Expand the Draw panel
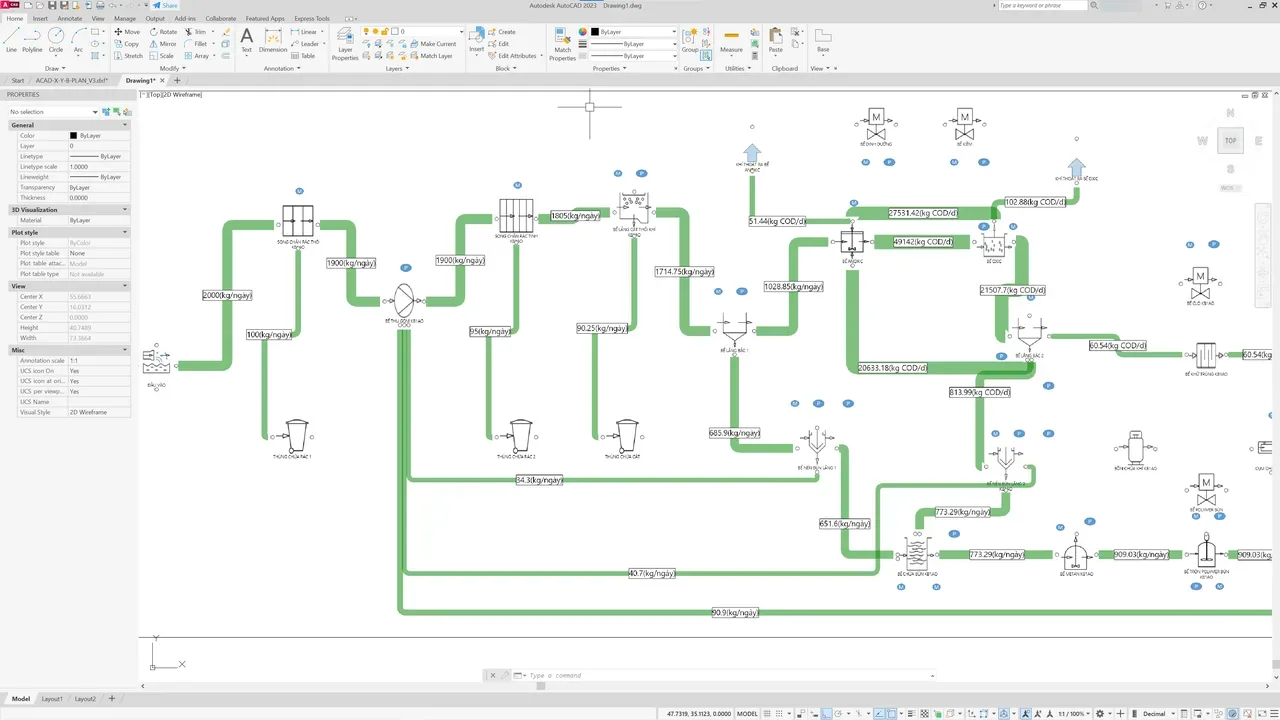The image size is (1280, 720). tap(53, 68)
